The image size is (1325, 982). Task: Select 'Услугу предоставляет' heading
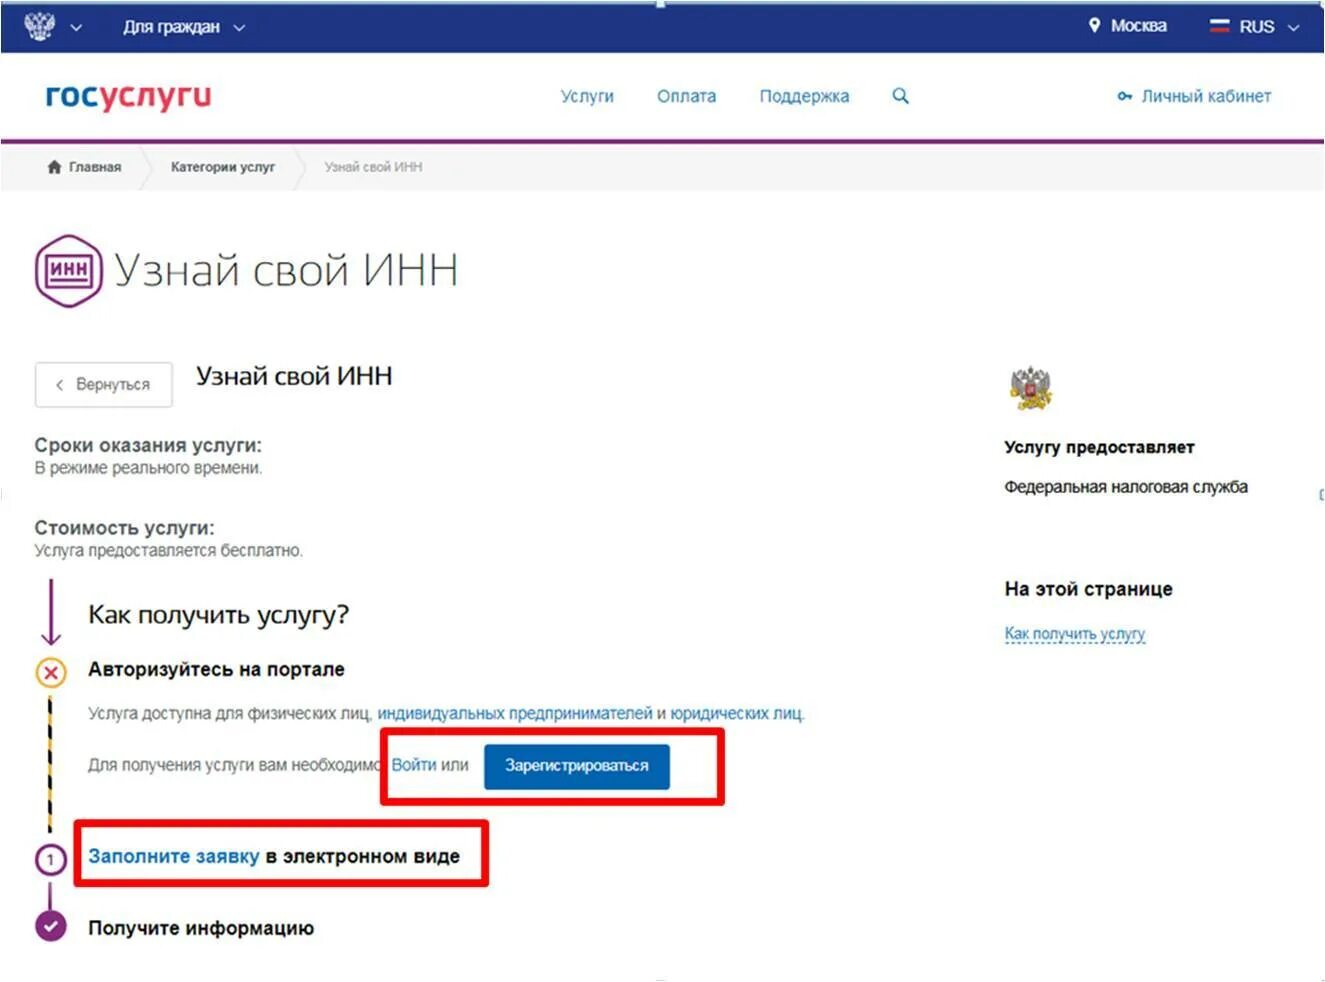pos(1099,447)
